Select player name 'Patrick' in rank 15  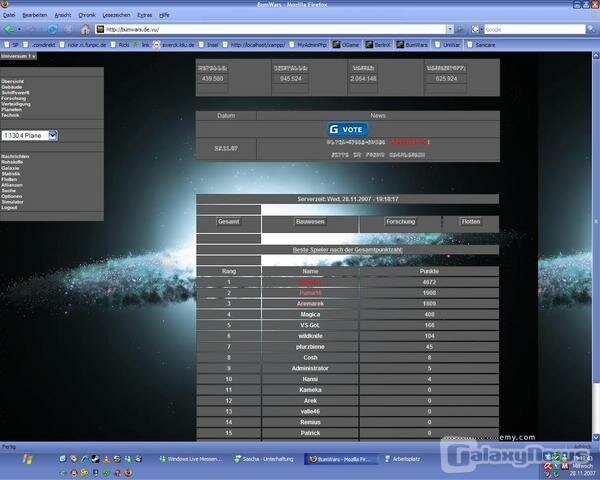[x=310, y=433]
